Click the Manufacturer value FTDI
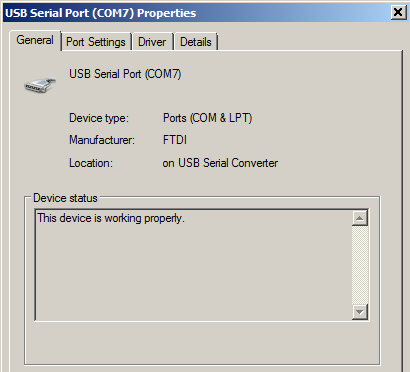The image size is (410, 372). point(175,140)
